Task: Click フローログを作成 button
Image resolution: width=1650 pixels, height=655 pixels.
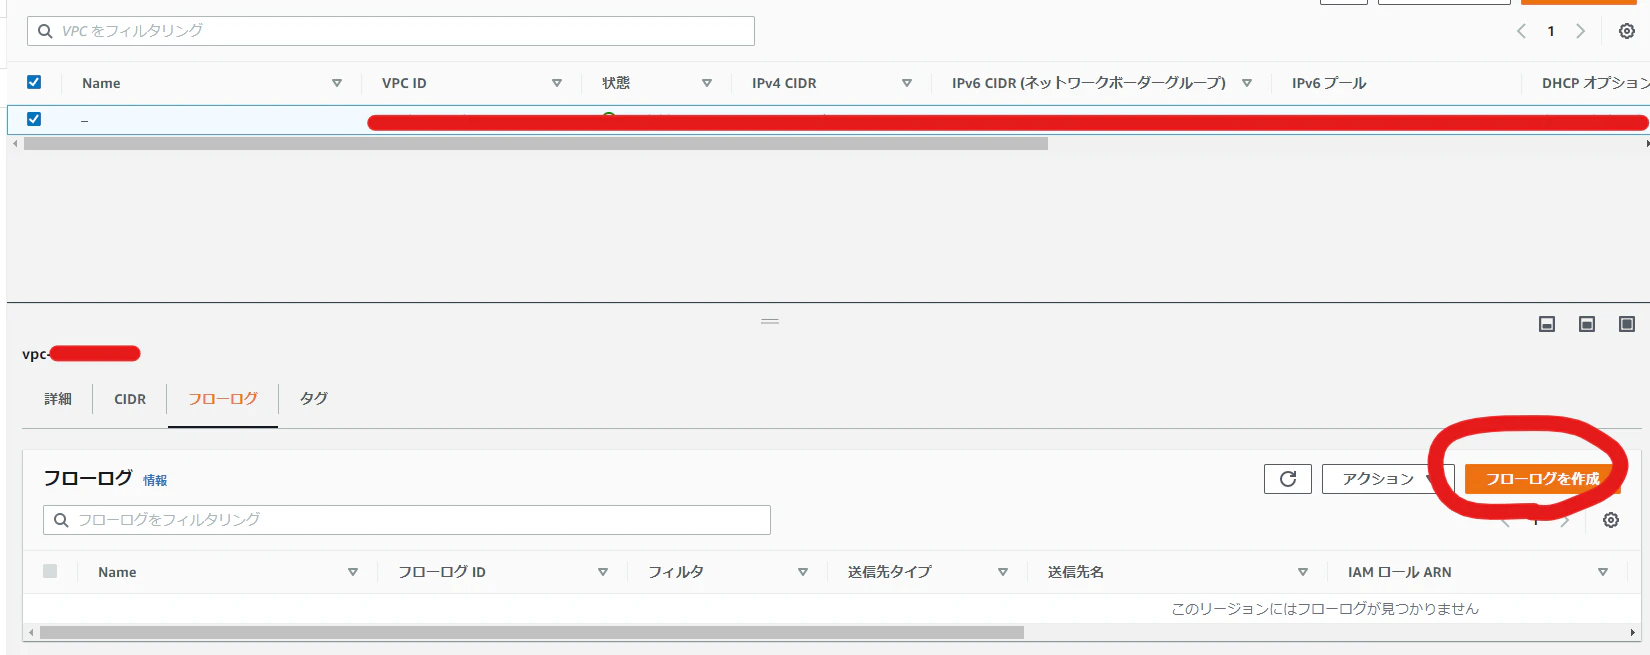Action: click(1542, 479)
